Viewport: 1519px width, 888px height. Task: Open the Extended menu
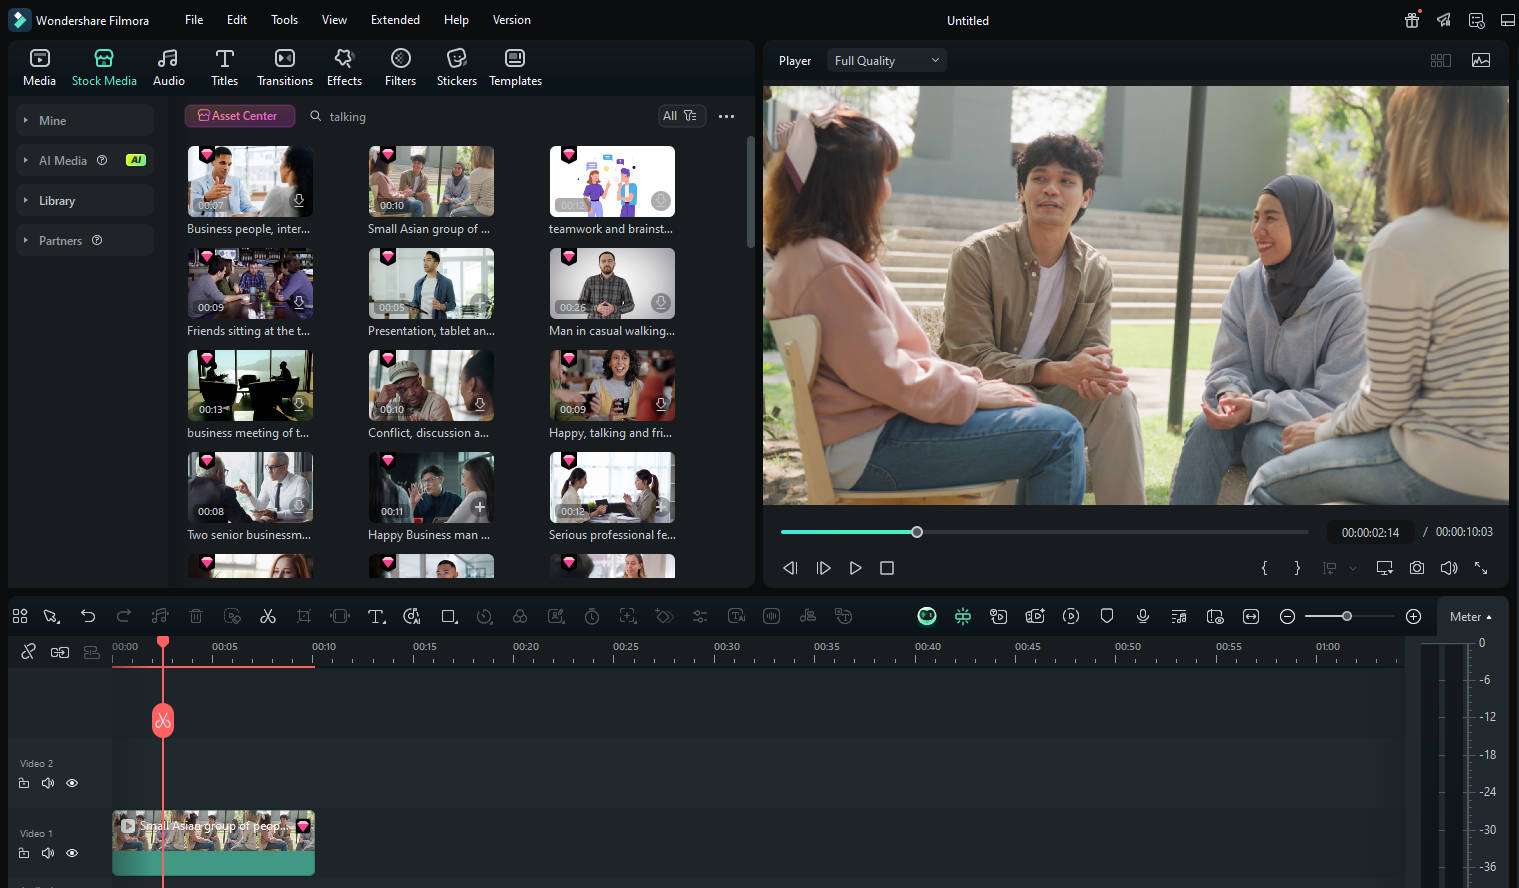click(x=395, y=20)
